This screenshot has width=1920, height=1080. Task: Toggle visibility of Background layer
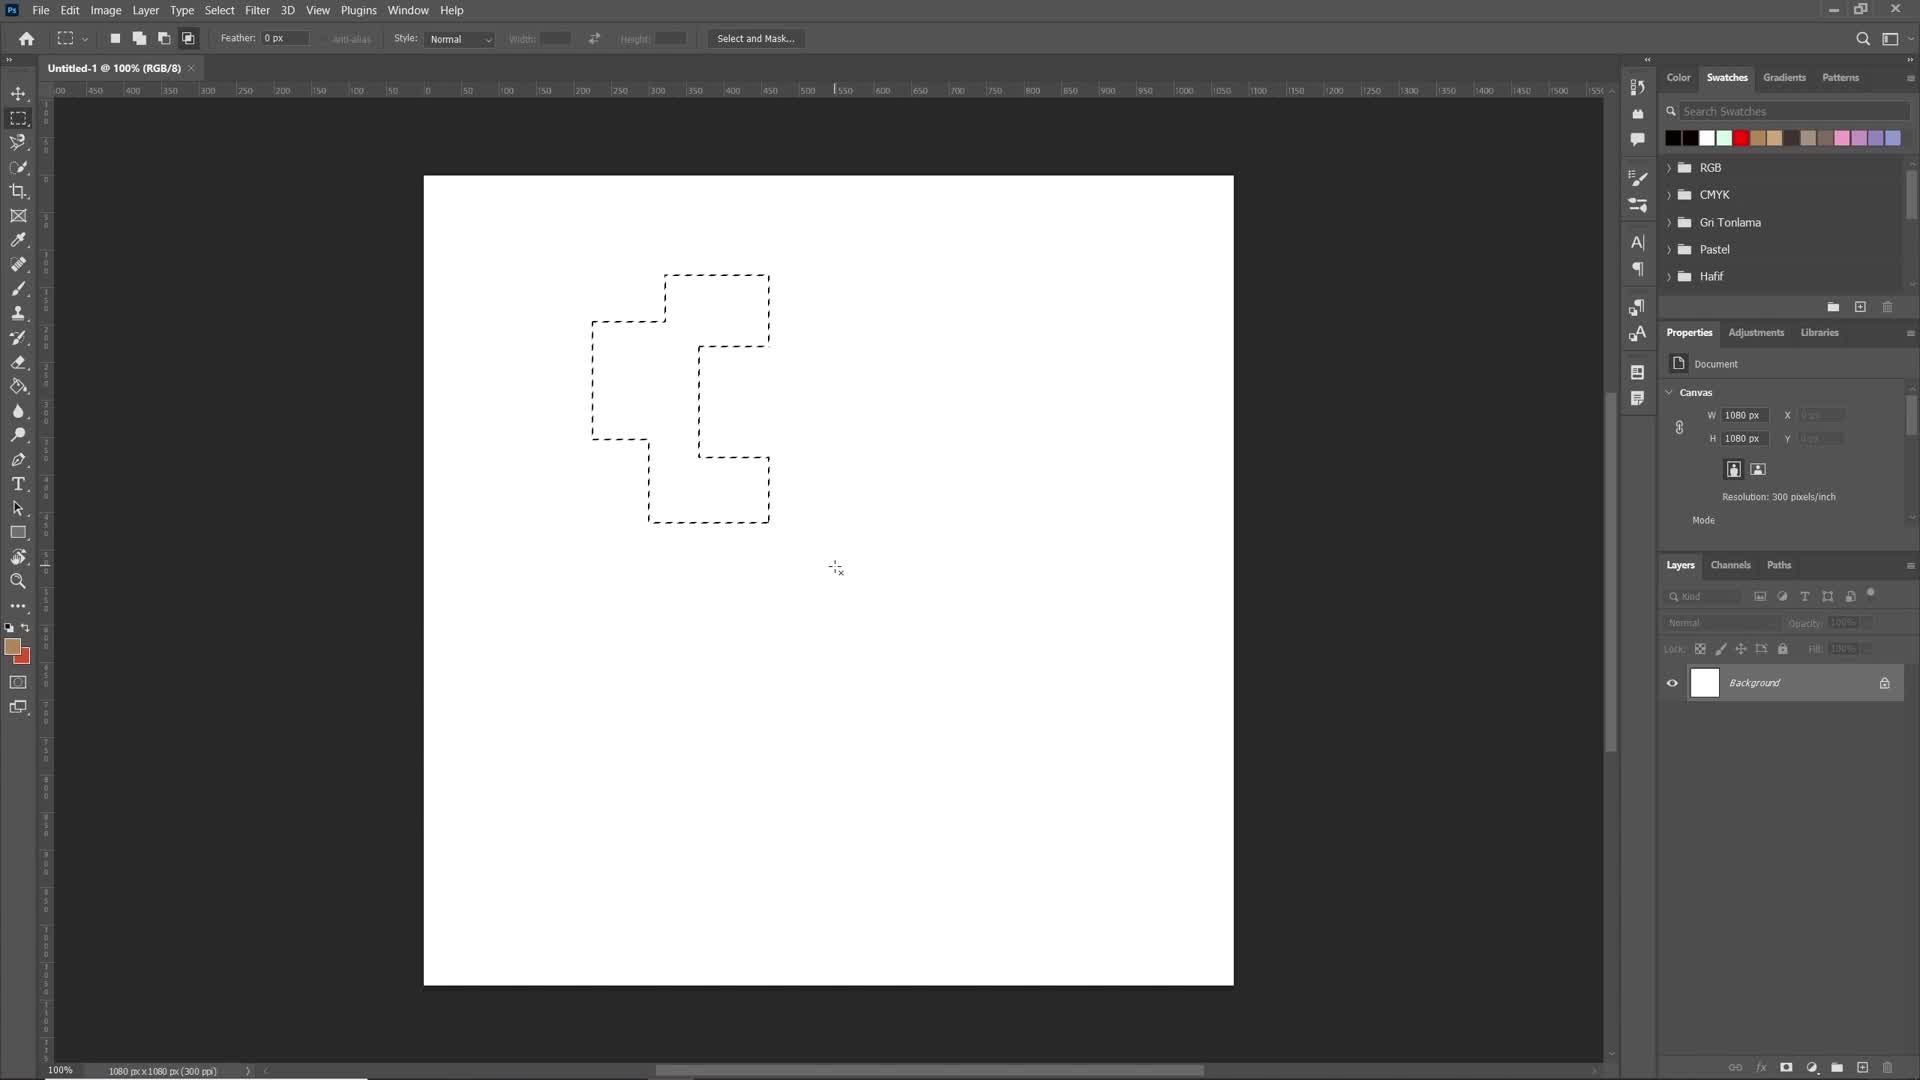1672,682
